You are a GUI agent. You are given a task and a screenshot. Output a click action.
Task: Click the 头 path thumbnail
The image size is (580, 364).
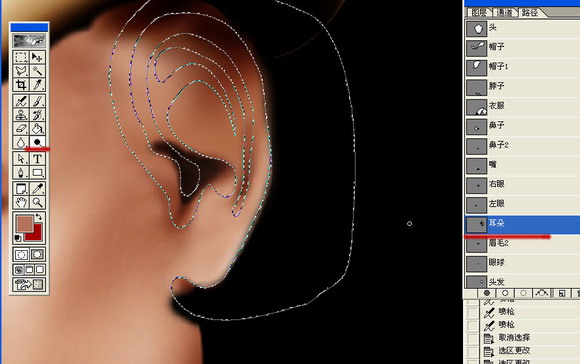(x=476, y=28)
